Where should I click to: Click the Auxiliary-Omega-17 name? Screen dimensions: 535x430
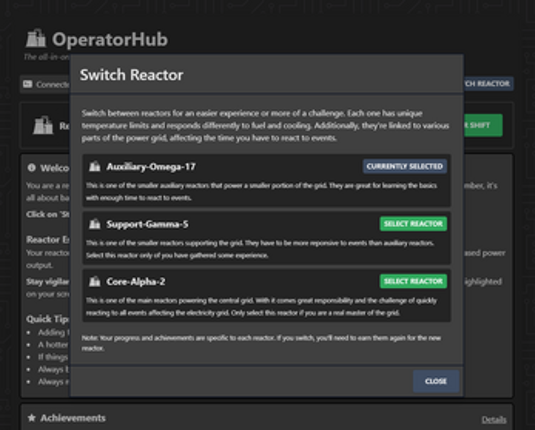pos(151,167)
